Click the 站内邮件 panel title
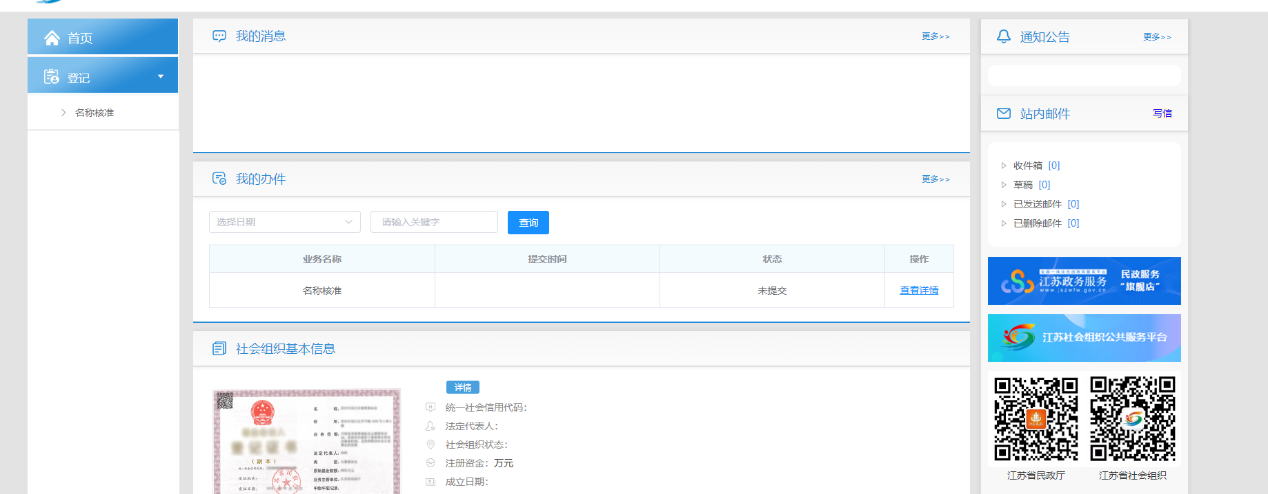Viewport: 1268px width, 494px height. point(1045,114)
